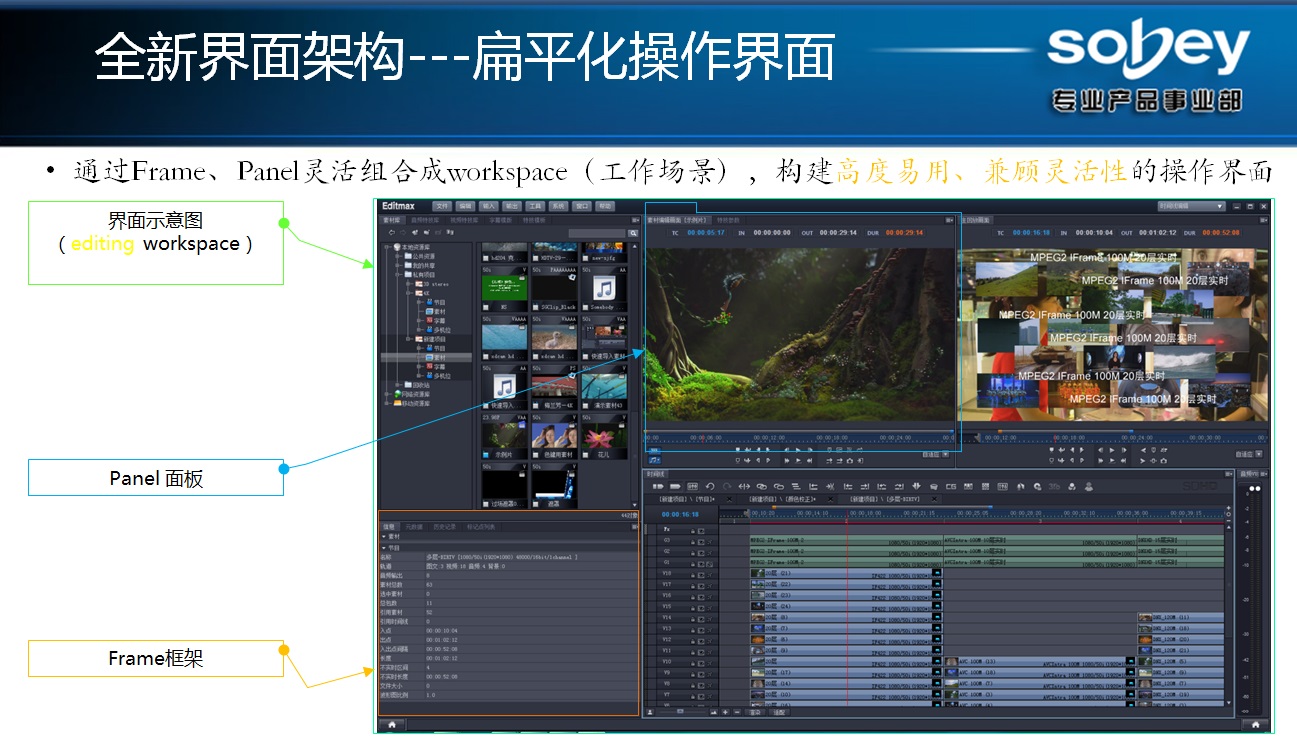Switch to the 多层-HIKEY timeline tab
The width and height of the screenshot is (1297, 740).
click(x=884, y=499)
